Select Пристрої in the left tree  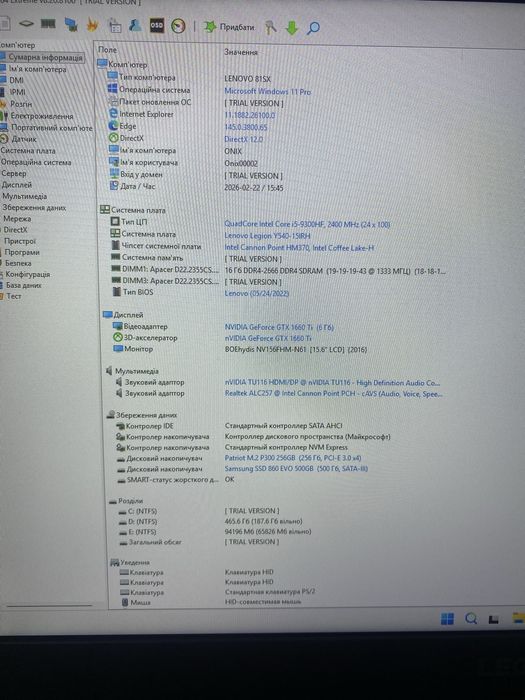[x=20, y=241]
